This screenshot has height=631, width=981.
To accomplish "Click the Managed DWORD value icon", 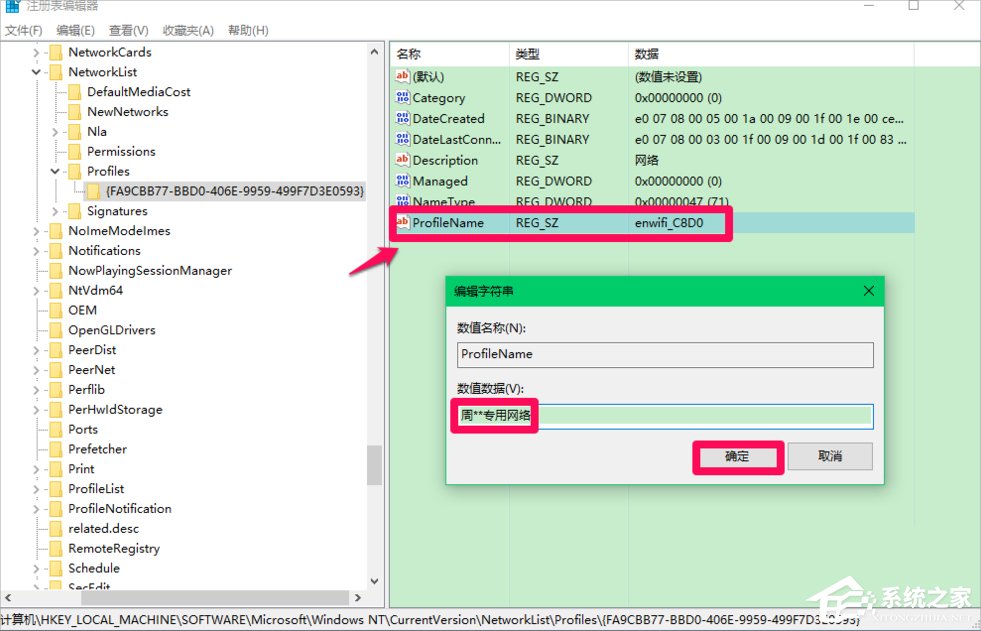I will (x=404, y=181).
